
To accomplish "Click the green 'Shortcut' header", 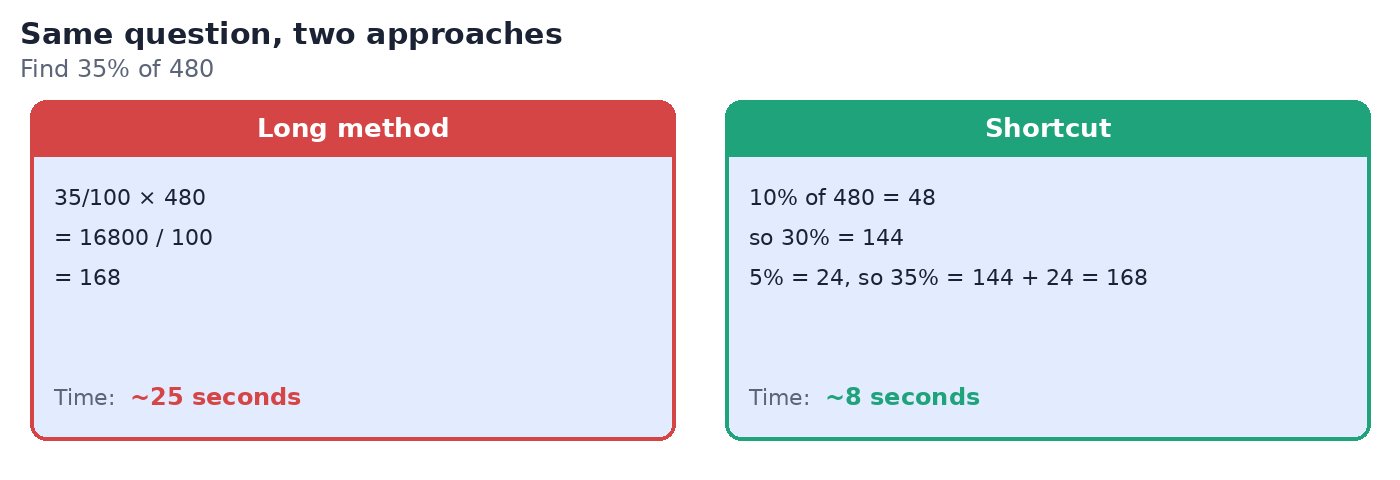I will 1048,129.
